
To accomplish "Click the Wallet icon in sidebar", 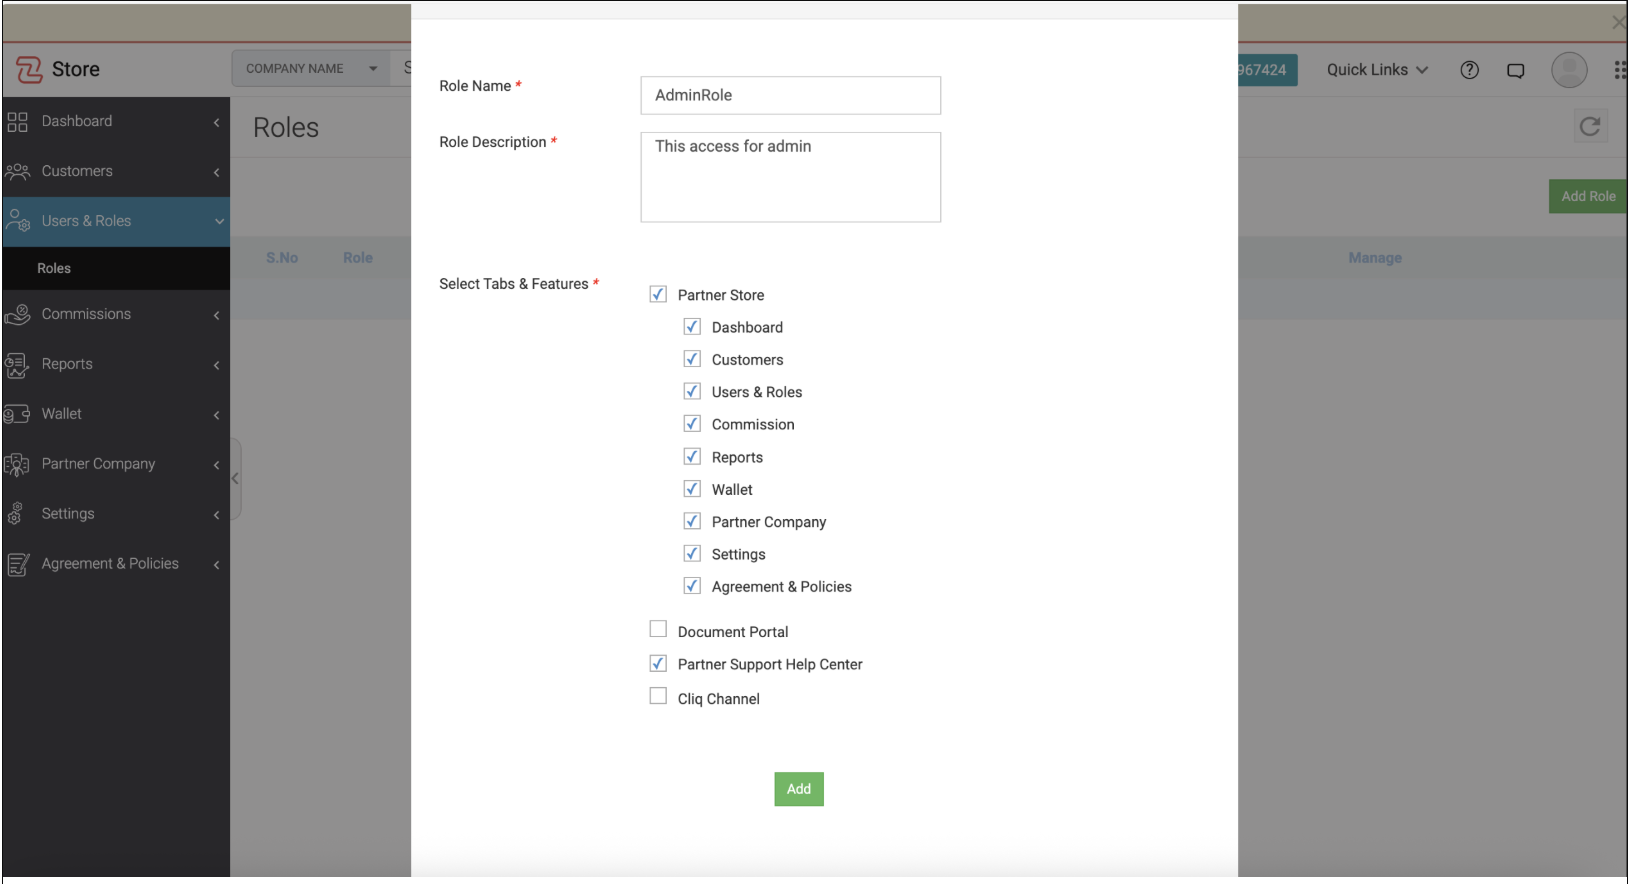I will point(17,415).
